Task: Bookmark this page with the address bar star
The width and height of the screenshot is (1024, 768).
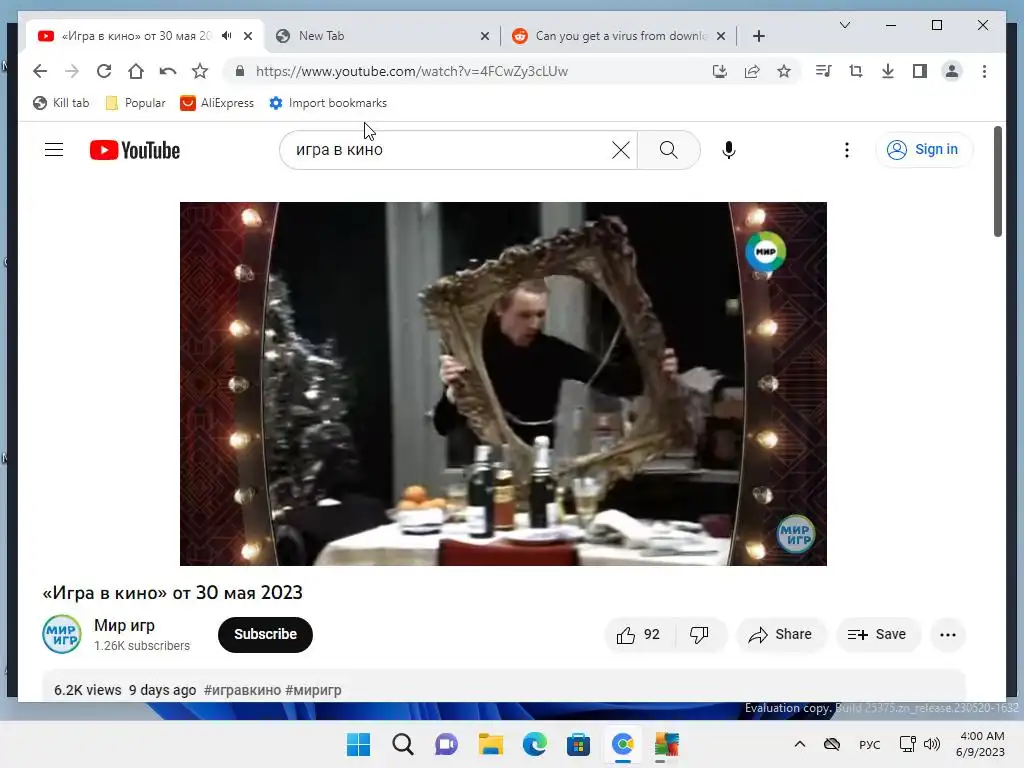Action: 784,71
